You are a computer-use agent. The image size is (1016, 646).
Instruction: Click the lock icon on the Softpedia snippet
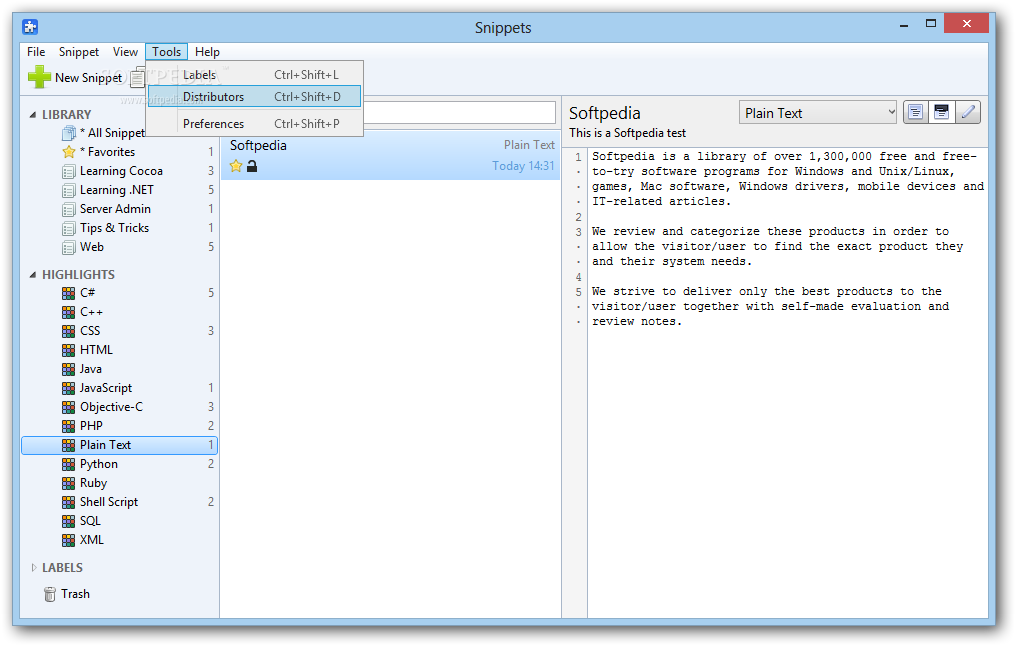pos(252,166)
